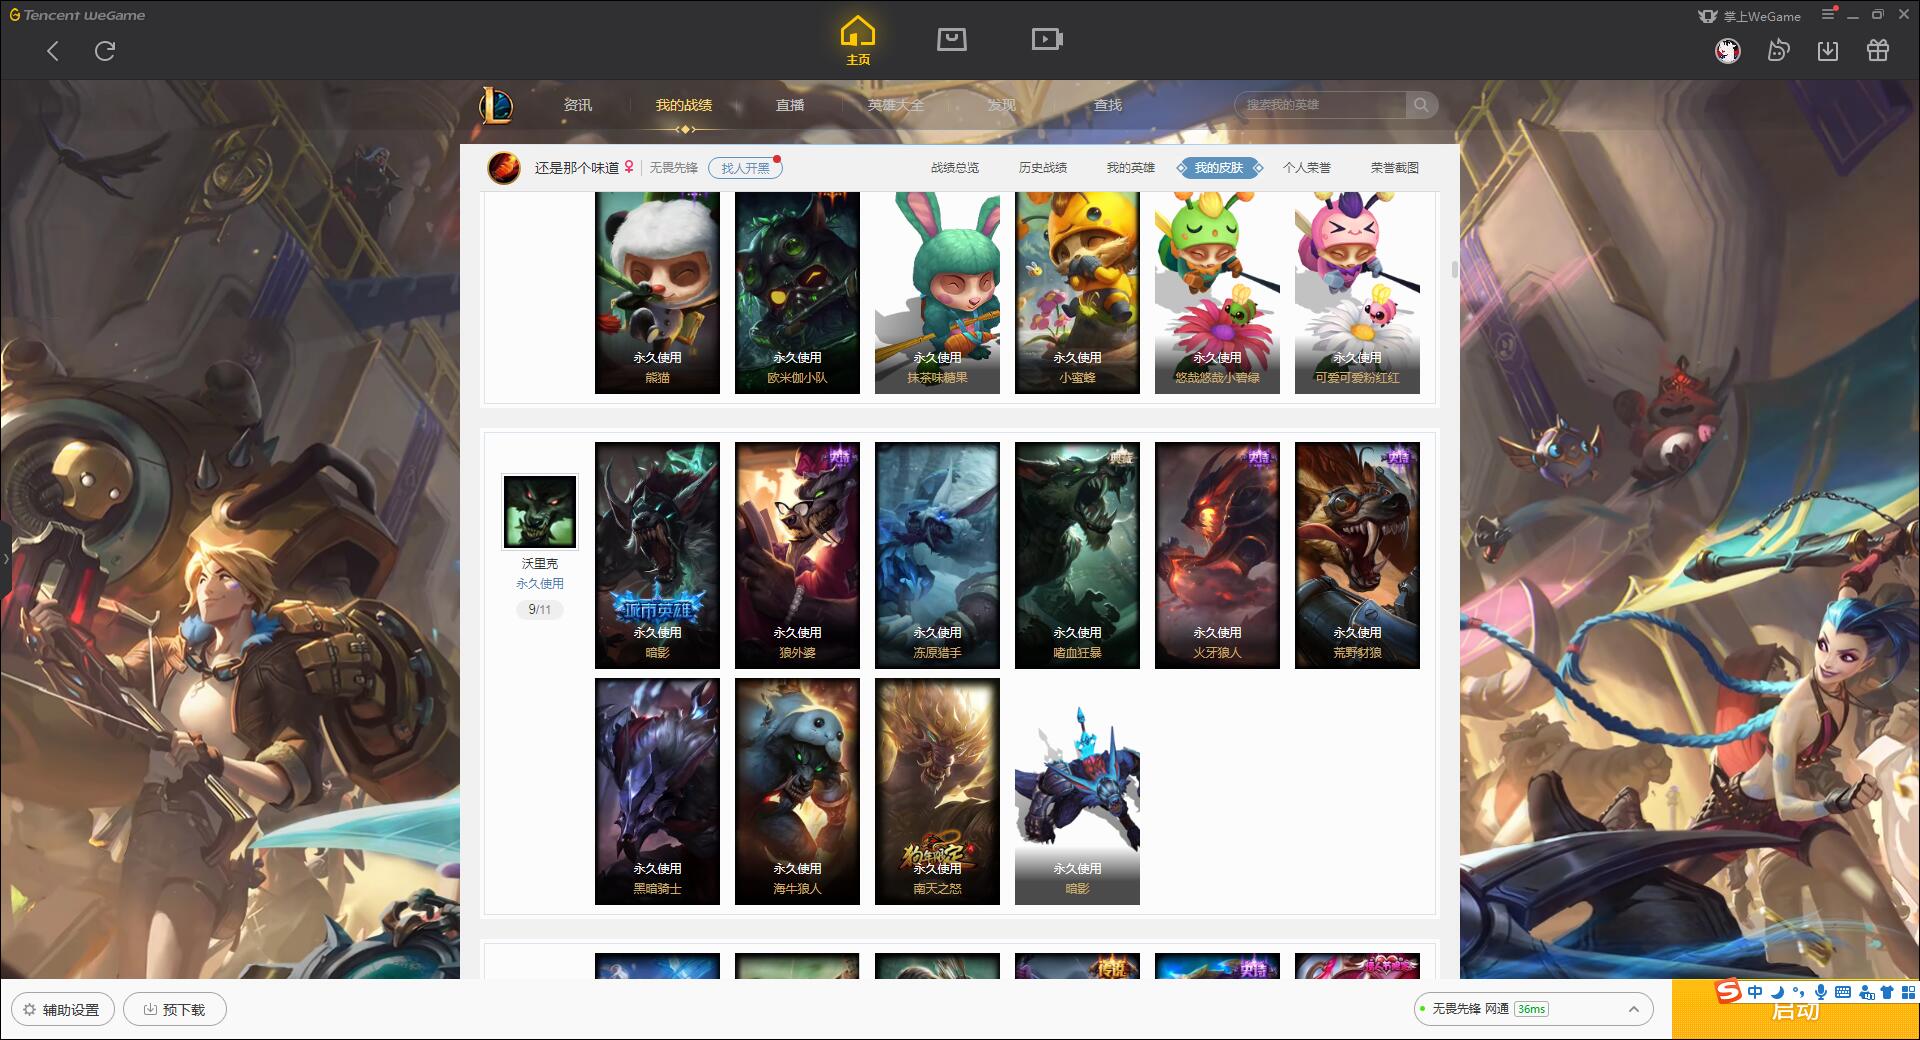Open the gift box icon
This screenshot has height=1040, width=1920.
tap(1878, 50)
